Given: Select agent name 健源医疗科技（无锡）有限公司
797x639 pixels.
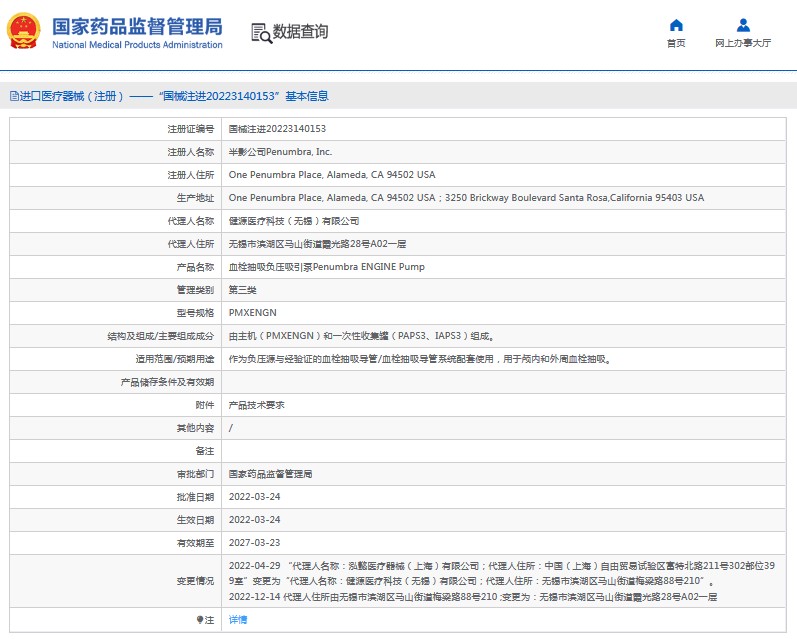Looking at the screenshot, I should click(294, 221).
